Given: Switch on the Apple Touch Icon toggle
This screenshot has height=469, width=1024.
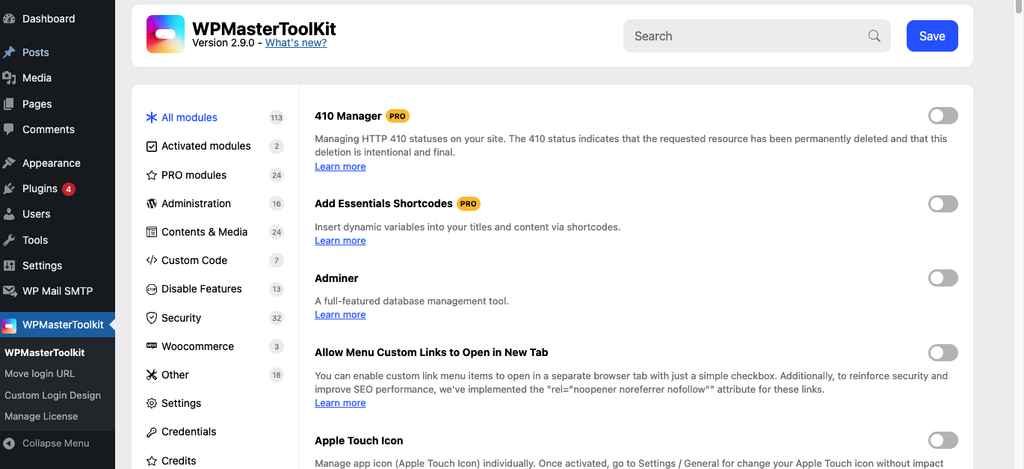Looking at the screenshot, I should (943, 440).
